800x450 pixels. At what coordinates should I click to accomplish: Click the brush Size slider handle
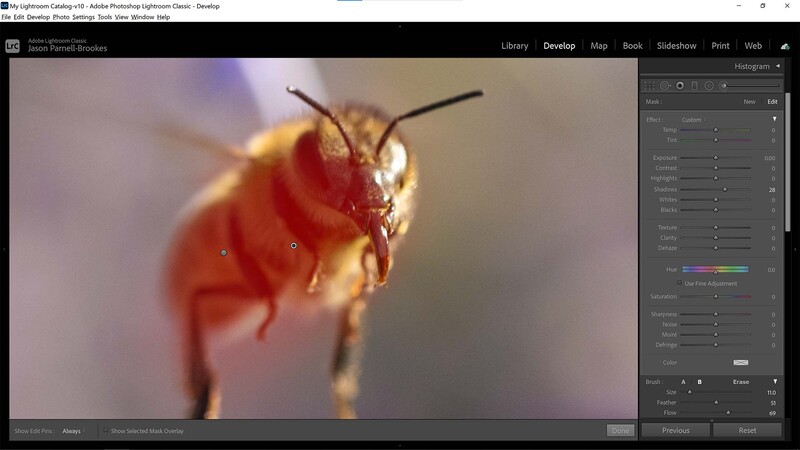[689, 392]
